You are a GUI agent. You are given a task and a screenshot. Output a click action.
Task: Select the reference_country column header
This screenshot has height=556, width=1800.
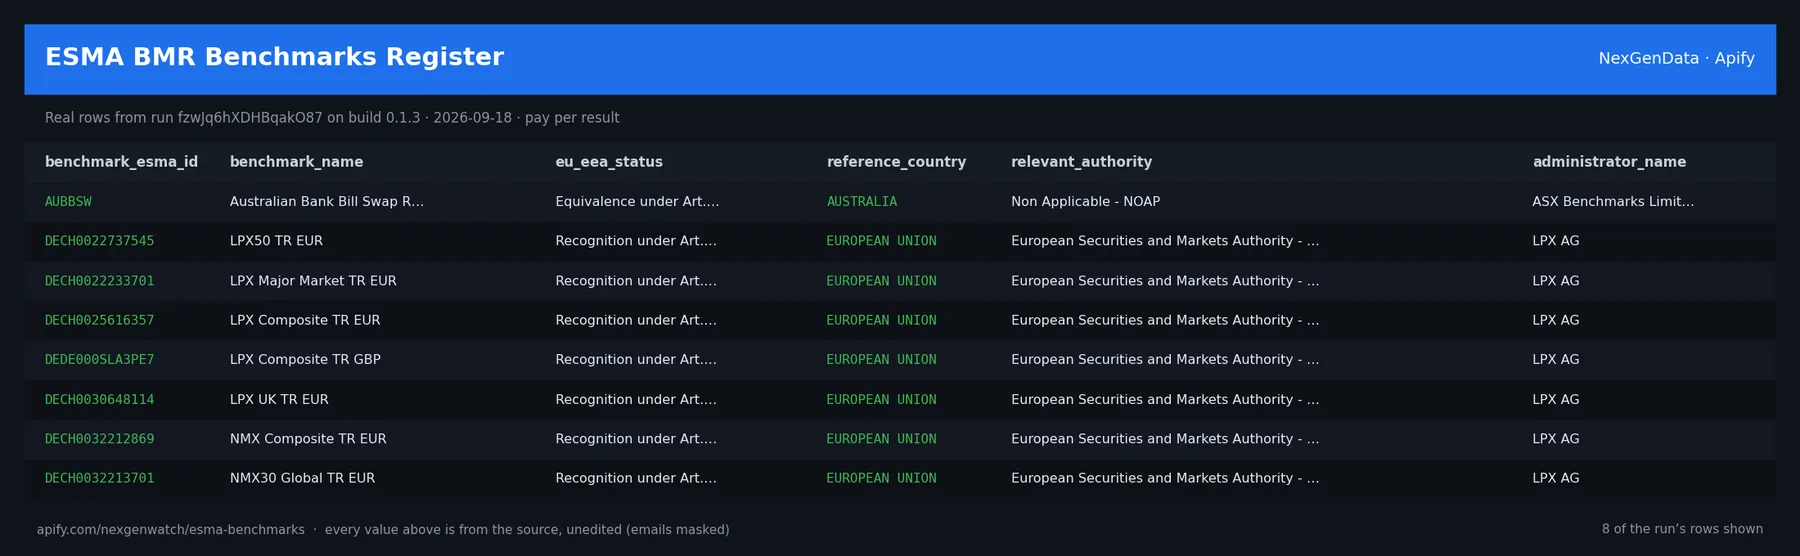coord(896,162)
